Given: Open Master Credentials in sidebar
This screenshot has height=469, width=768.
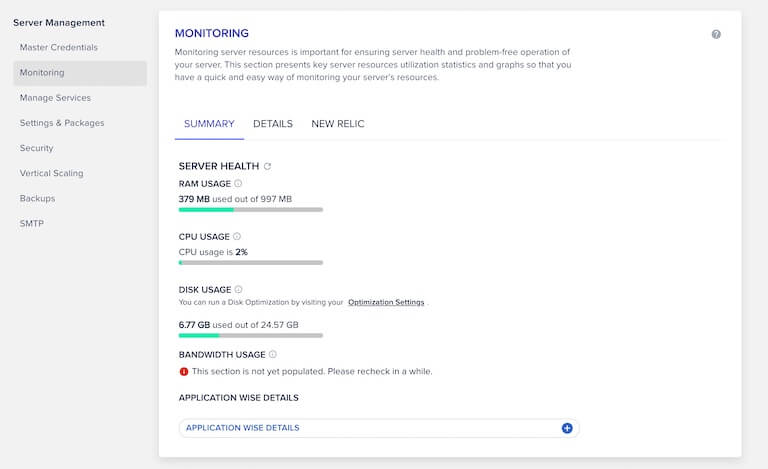Looking at the screenshot, I should click(59, 47).
